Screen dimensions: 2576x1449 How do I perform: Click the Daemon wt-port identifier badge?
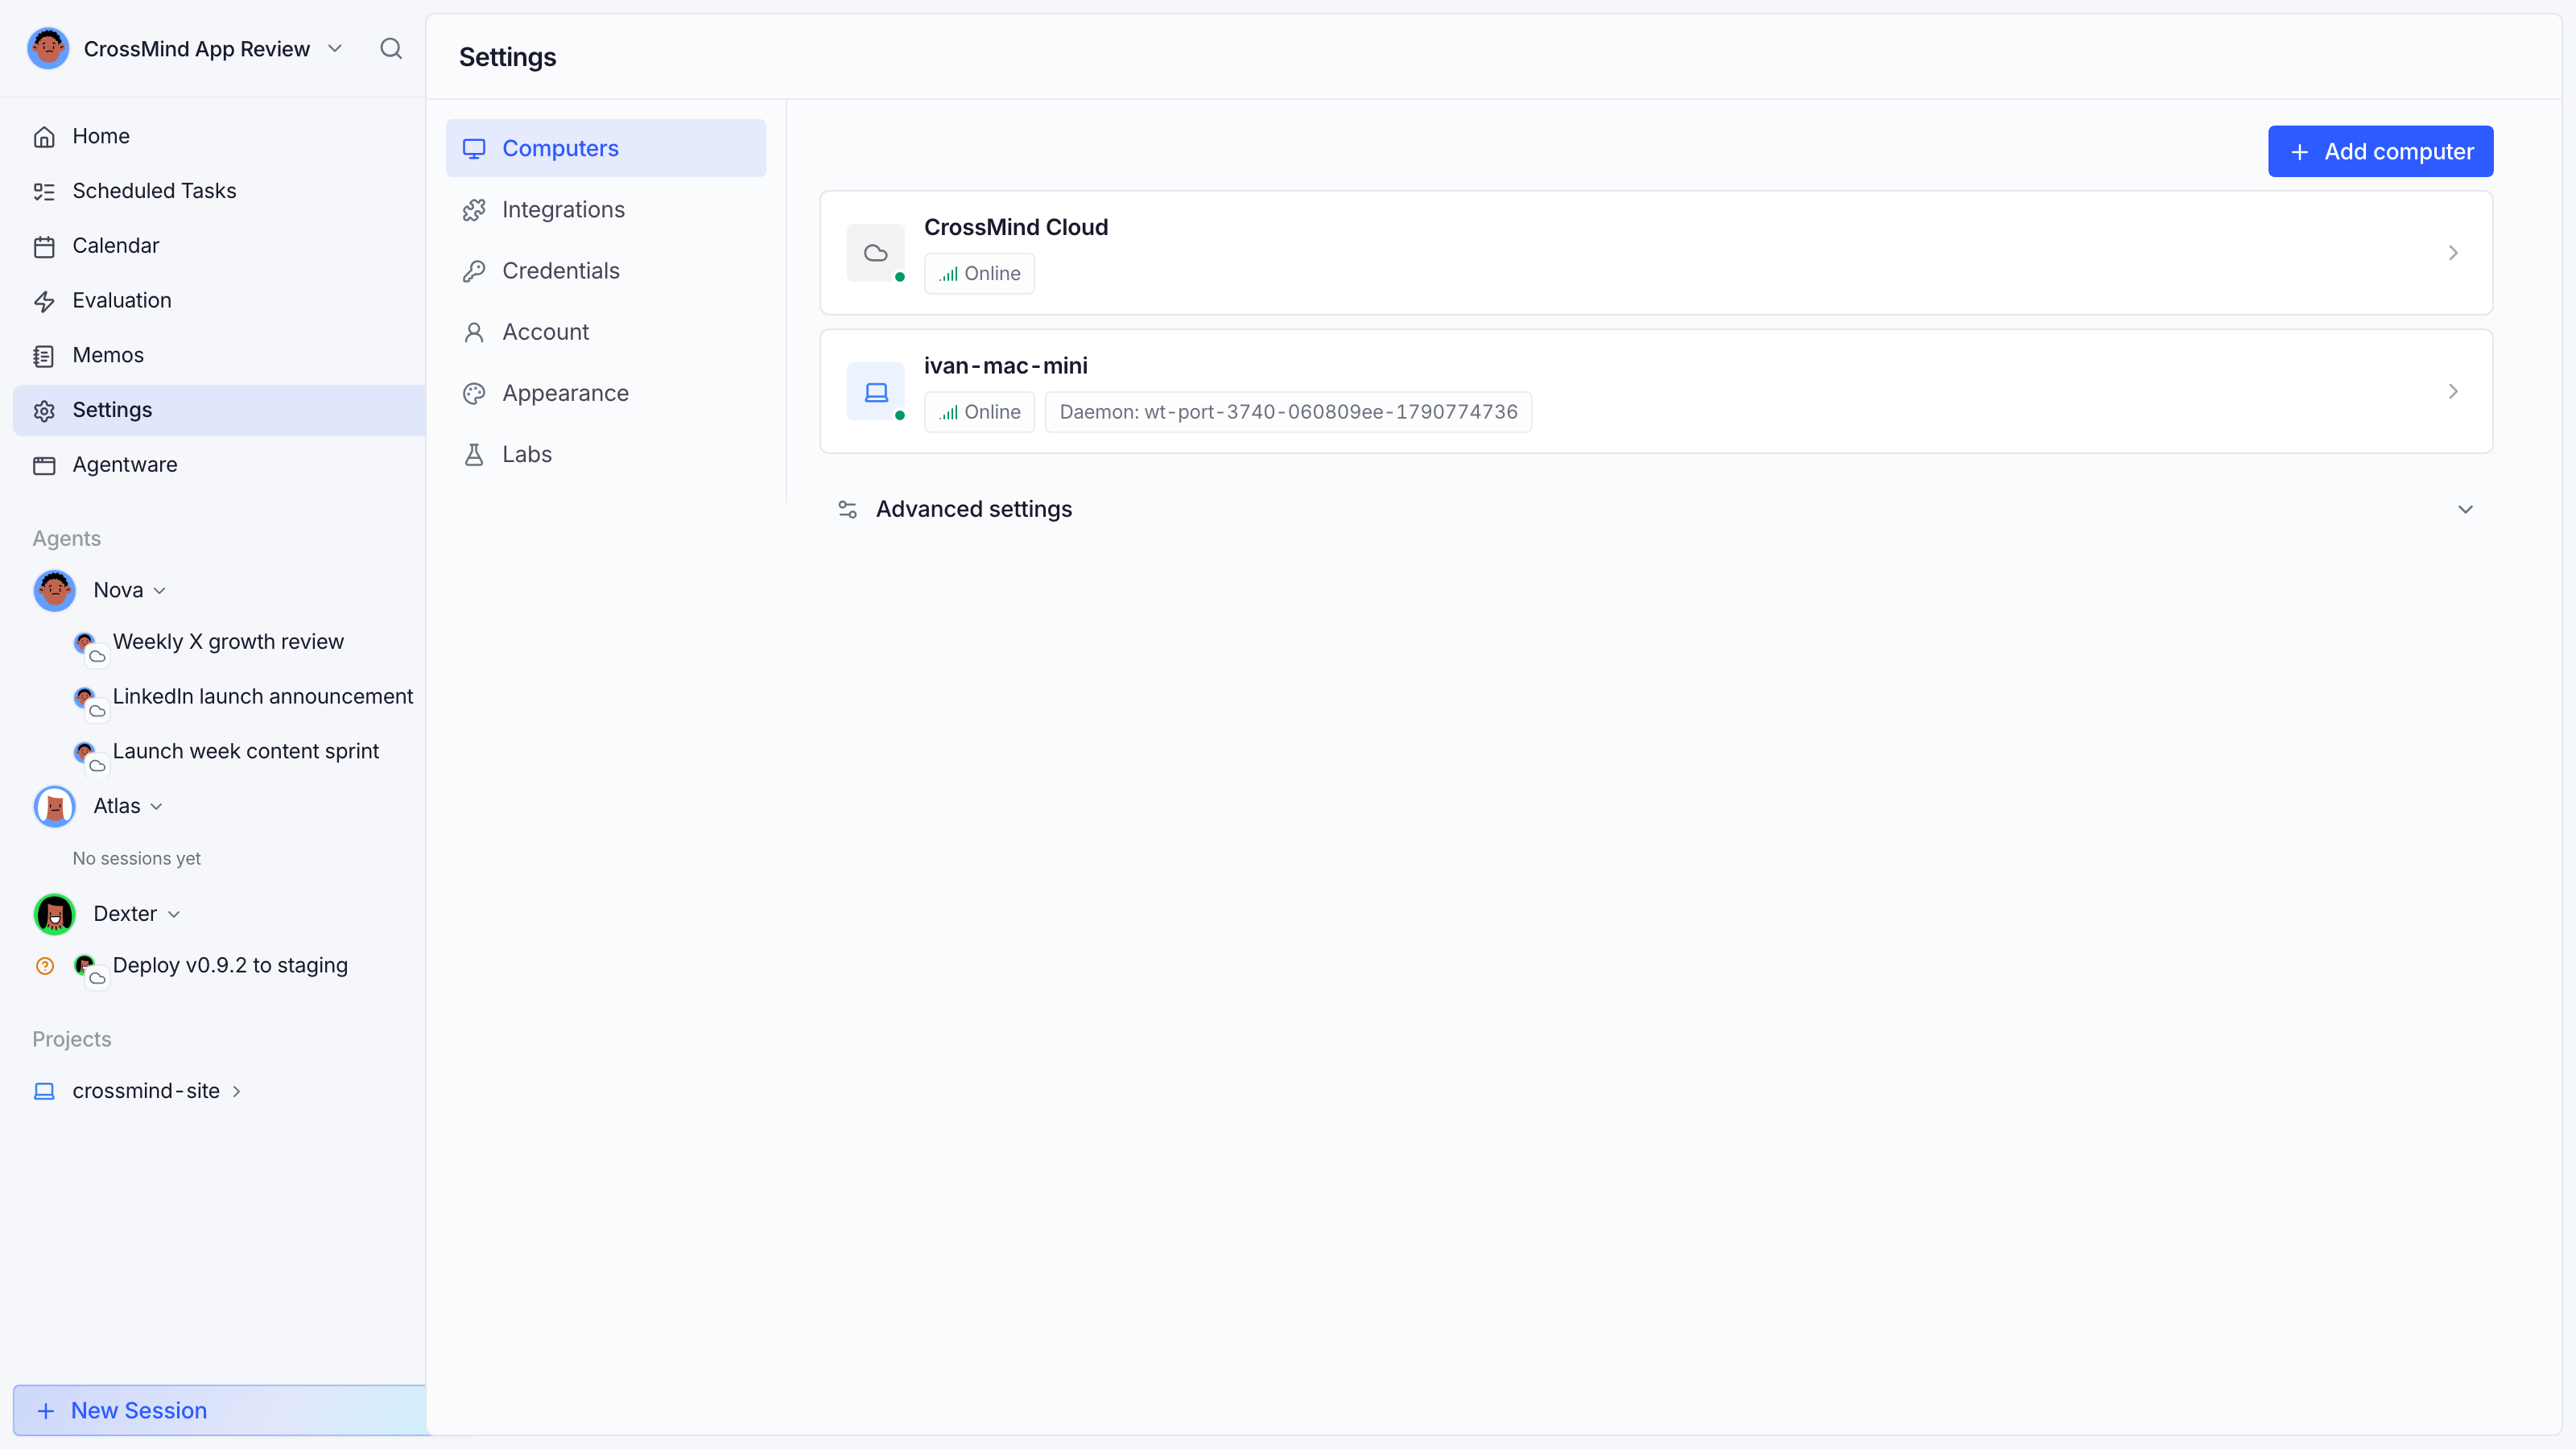coord(1288,412)
